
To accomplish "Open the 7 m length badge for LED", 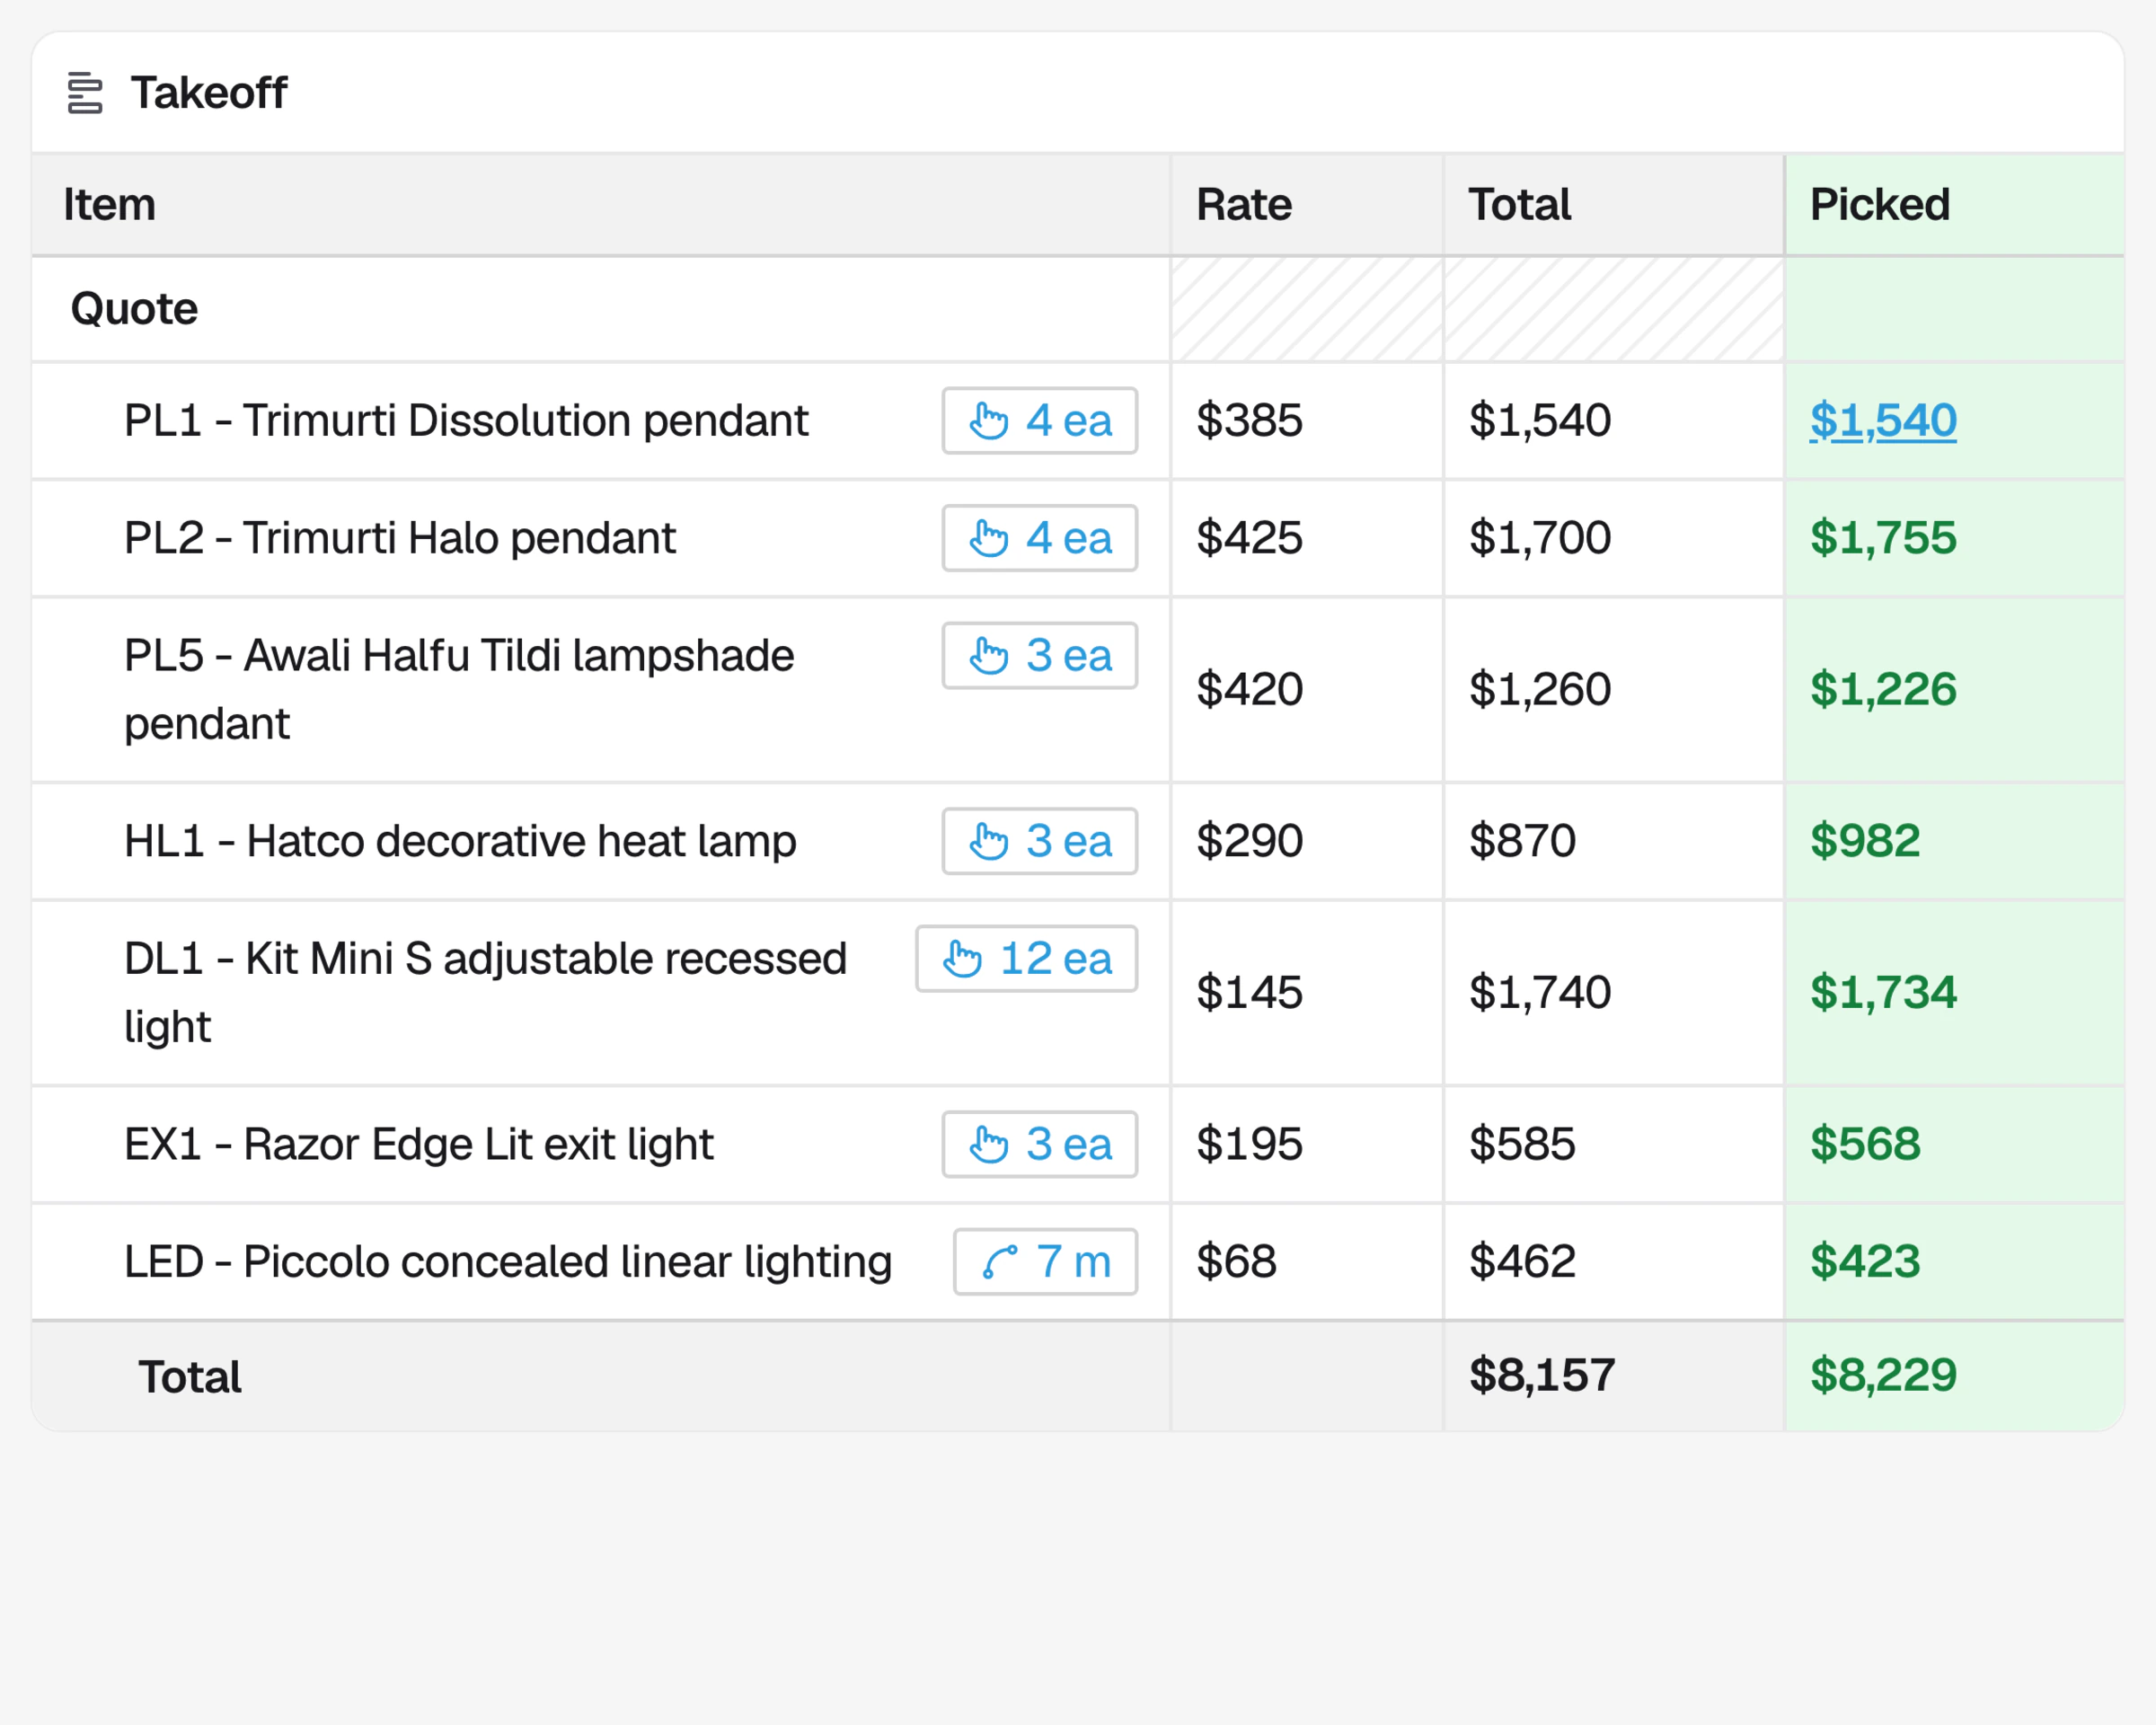I will click(x=1046, y=1262).
